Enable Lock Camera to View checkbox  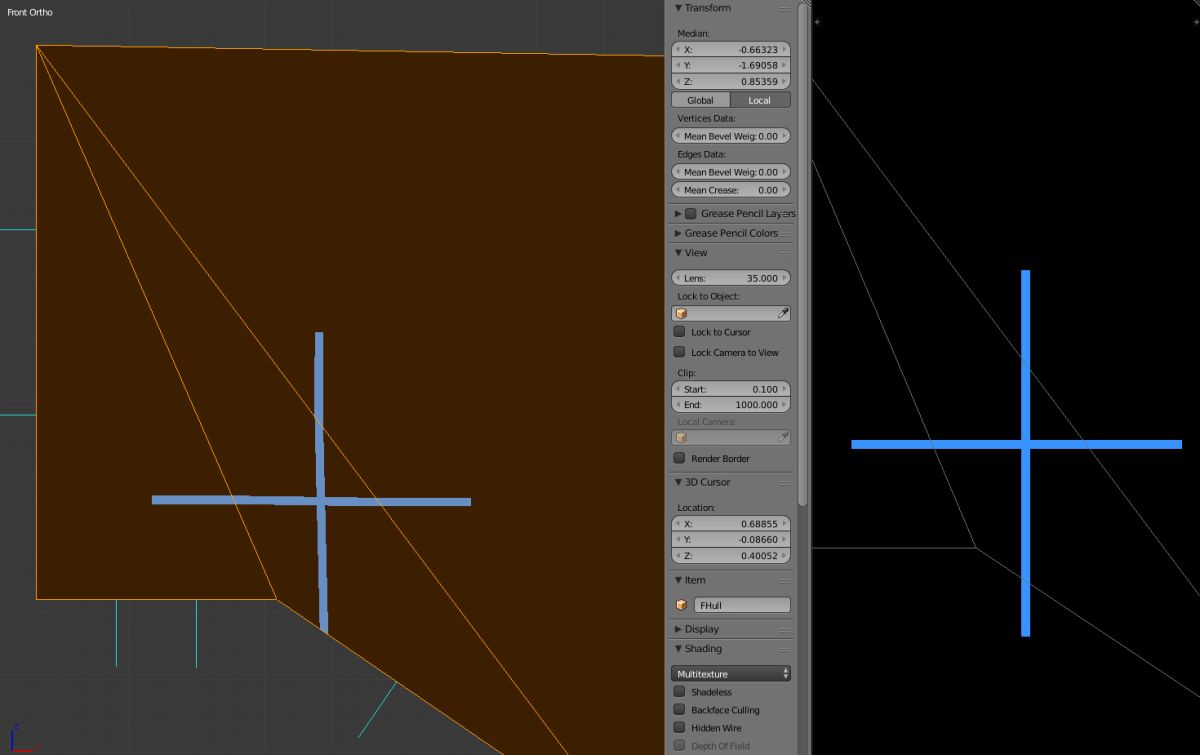click(679, 352)
